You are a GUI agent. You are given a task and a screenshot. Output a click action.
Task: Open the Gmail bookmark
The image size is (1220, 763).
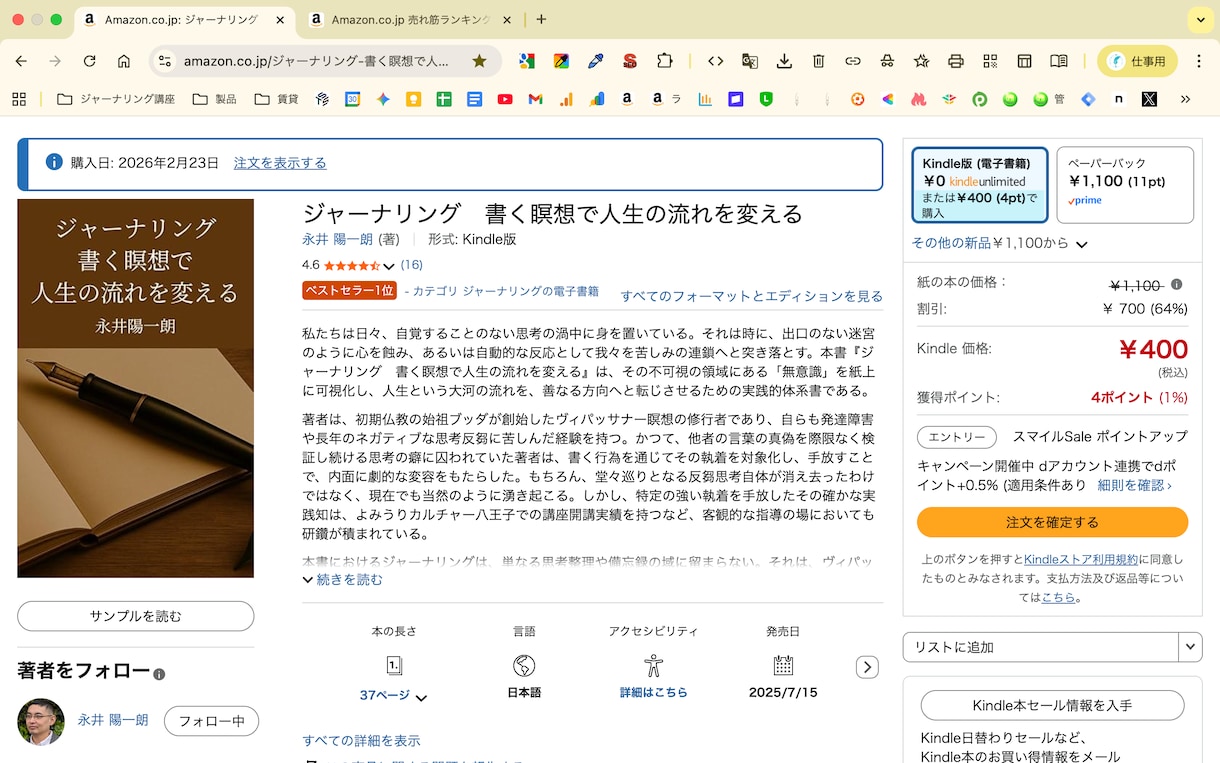pyautogui.click(x=535, y=99)
